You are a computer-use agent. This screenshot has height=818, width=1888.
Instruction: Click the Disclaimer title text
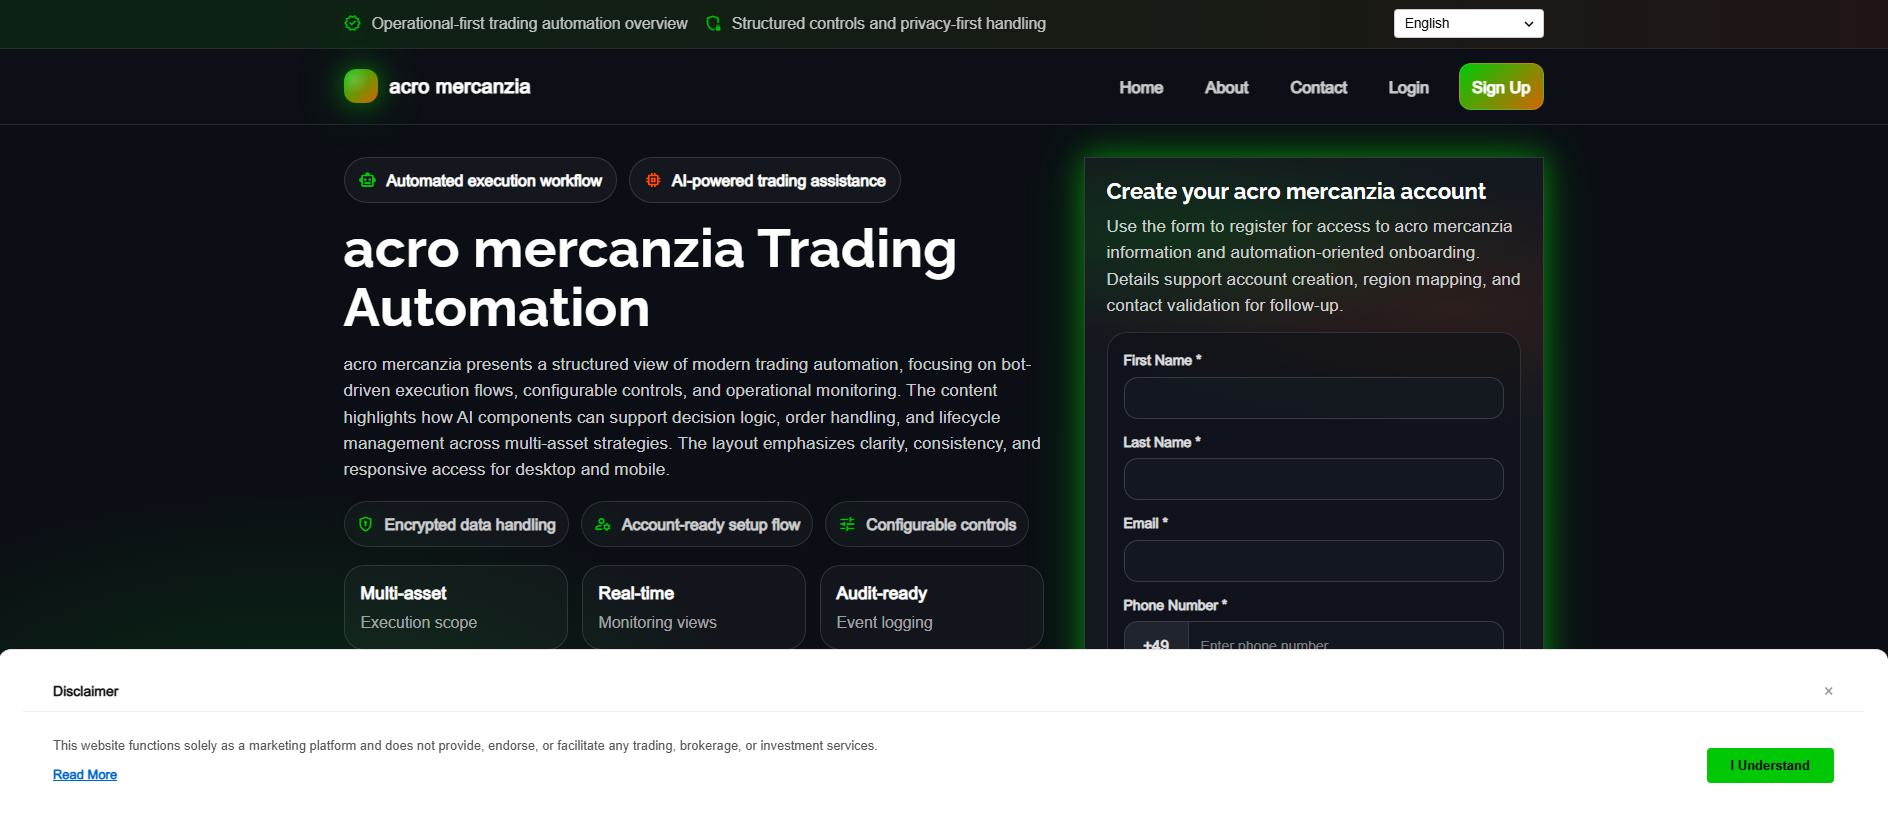pos(86,691)
